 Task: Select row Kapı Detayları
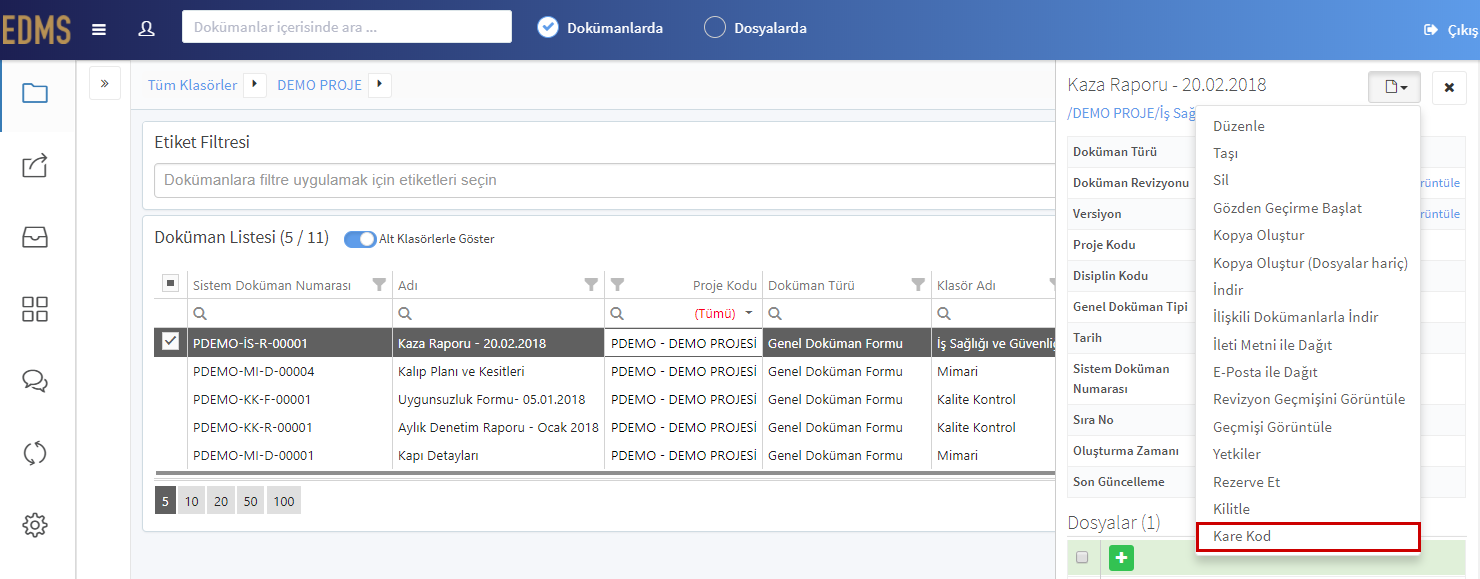[605, 455]
